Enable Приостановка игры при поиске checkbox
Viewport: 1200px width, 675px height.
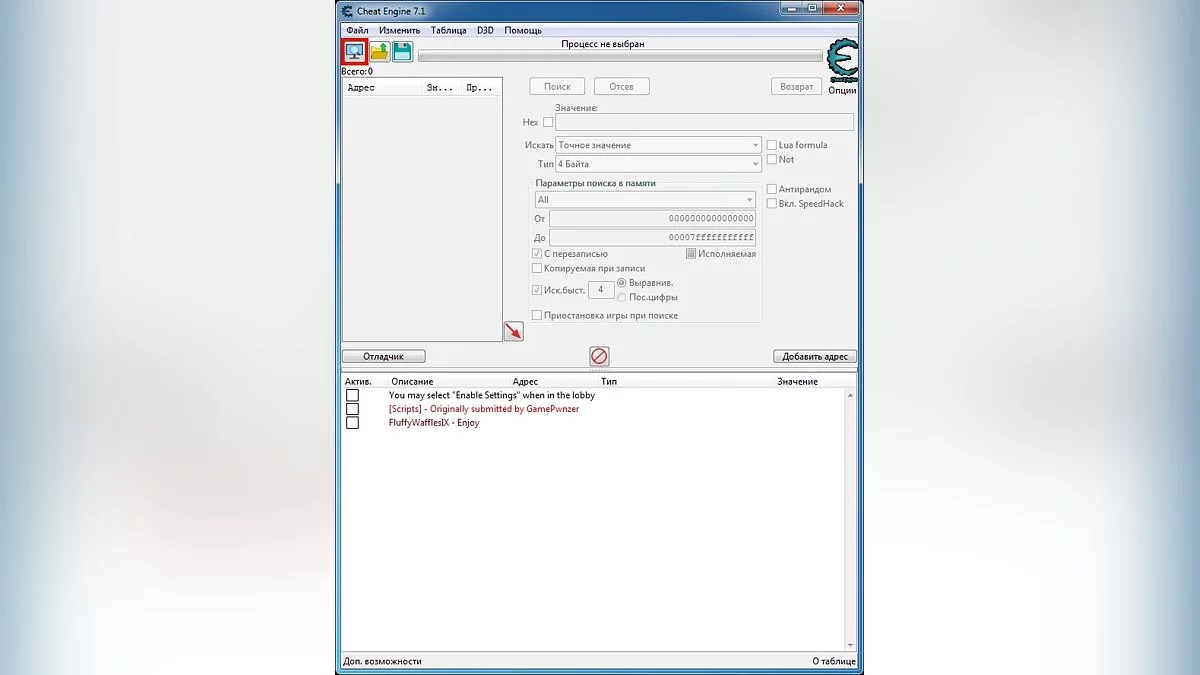pos(537,315)
